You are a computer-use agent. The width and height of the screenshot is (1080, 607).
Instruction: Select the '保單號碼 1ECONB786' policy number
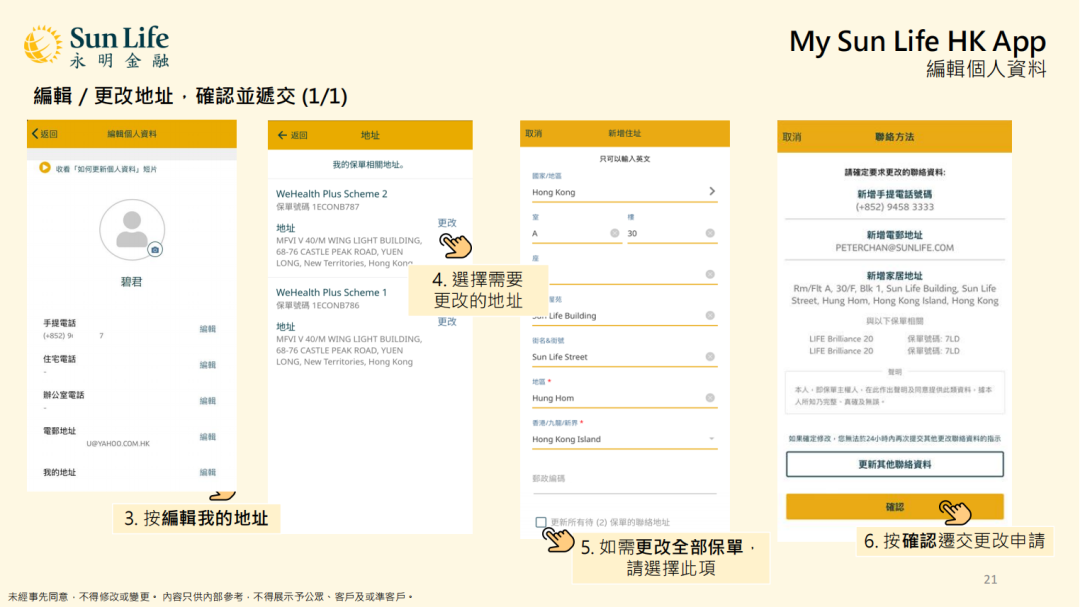pyautogui.click(x=318, y=305)
